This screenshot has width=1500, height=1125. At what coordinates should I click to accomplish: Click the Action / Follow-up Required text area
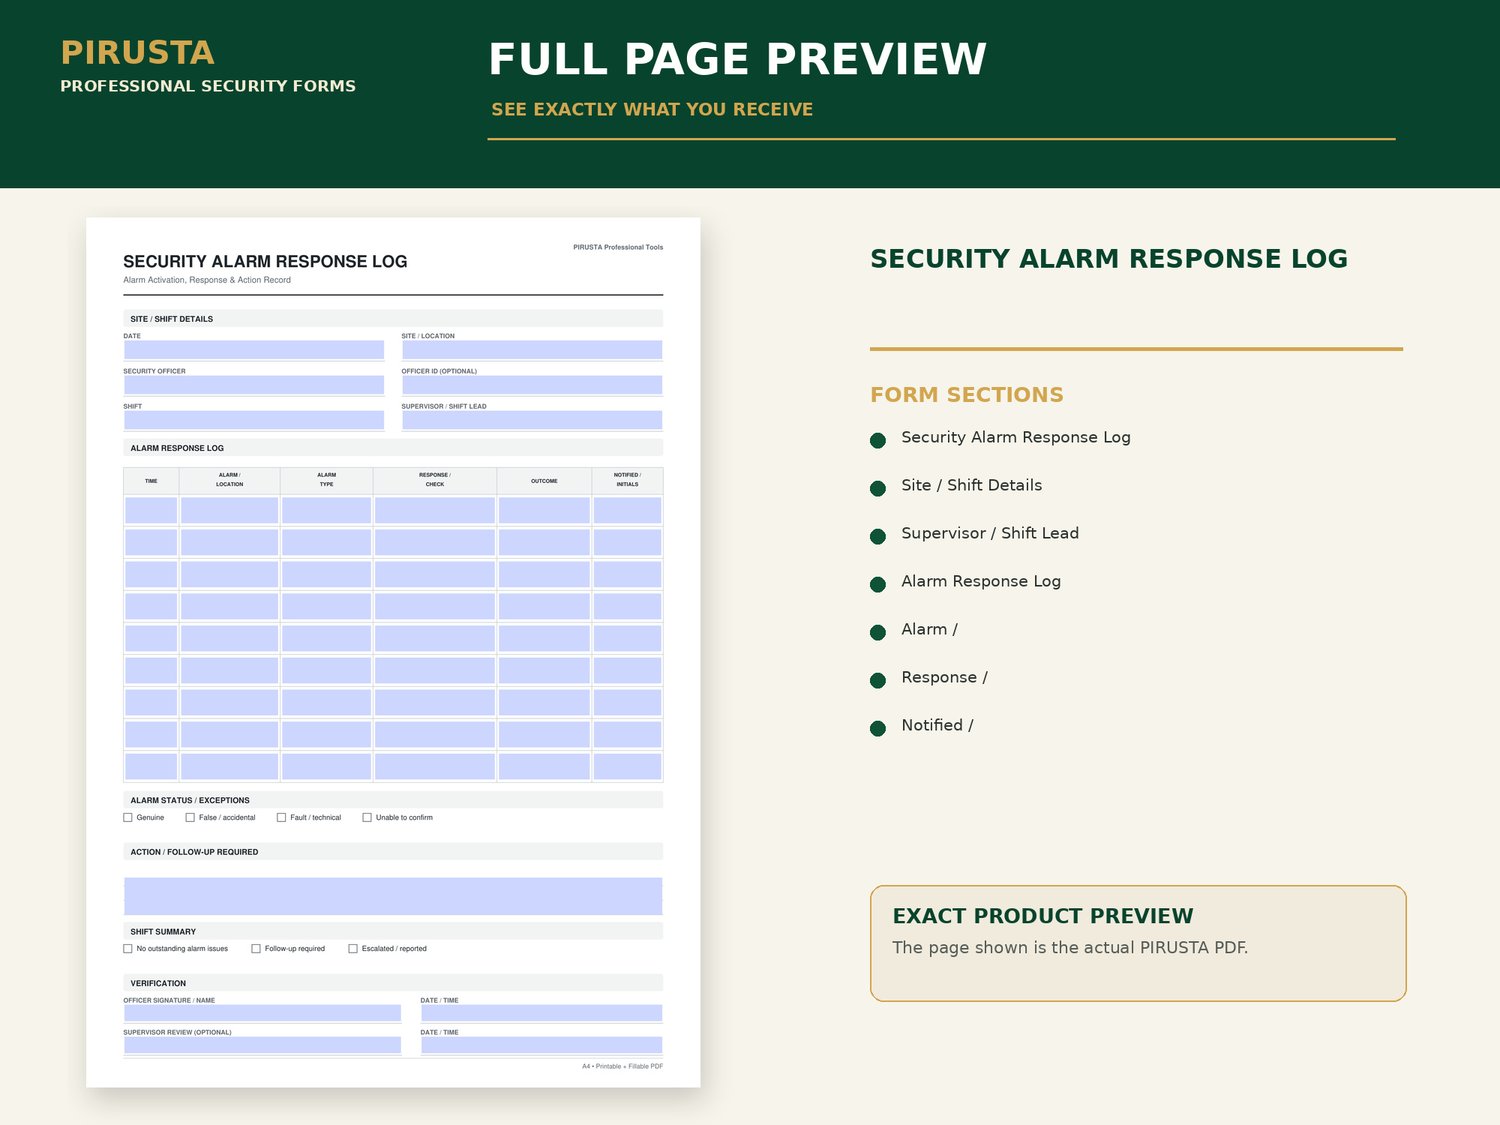(x=393, y=896)
